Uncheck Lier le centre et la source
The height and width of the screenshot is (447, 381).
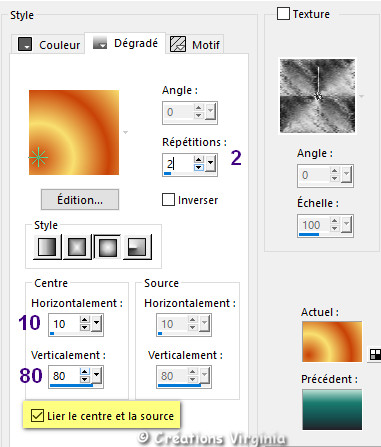tap(37, 416)
